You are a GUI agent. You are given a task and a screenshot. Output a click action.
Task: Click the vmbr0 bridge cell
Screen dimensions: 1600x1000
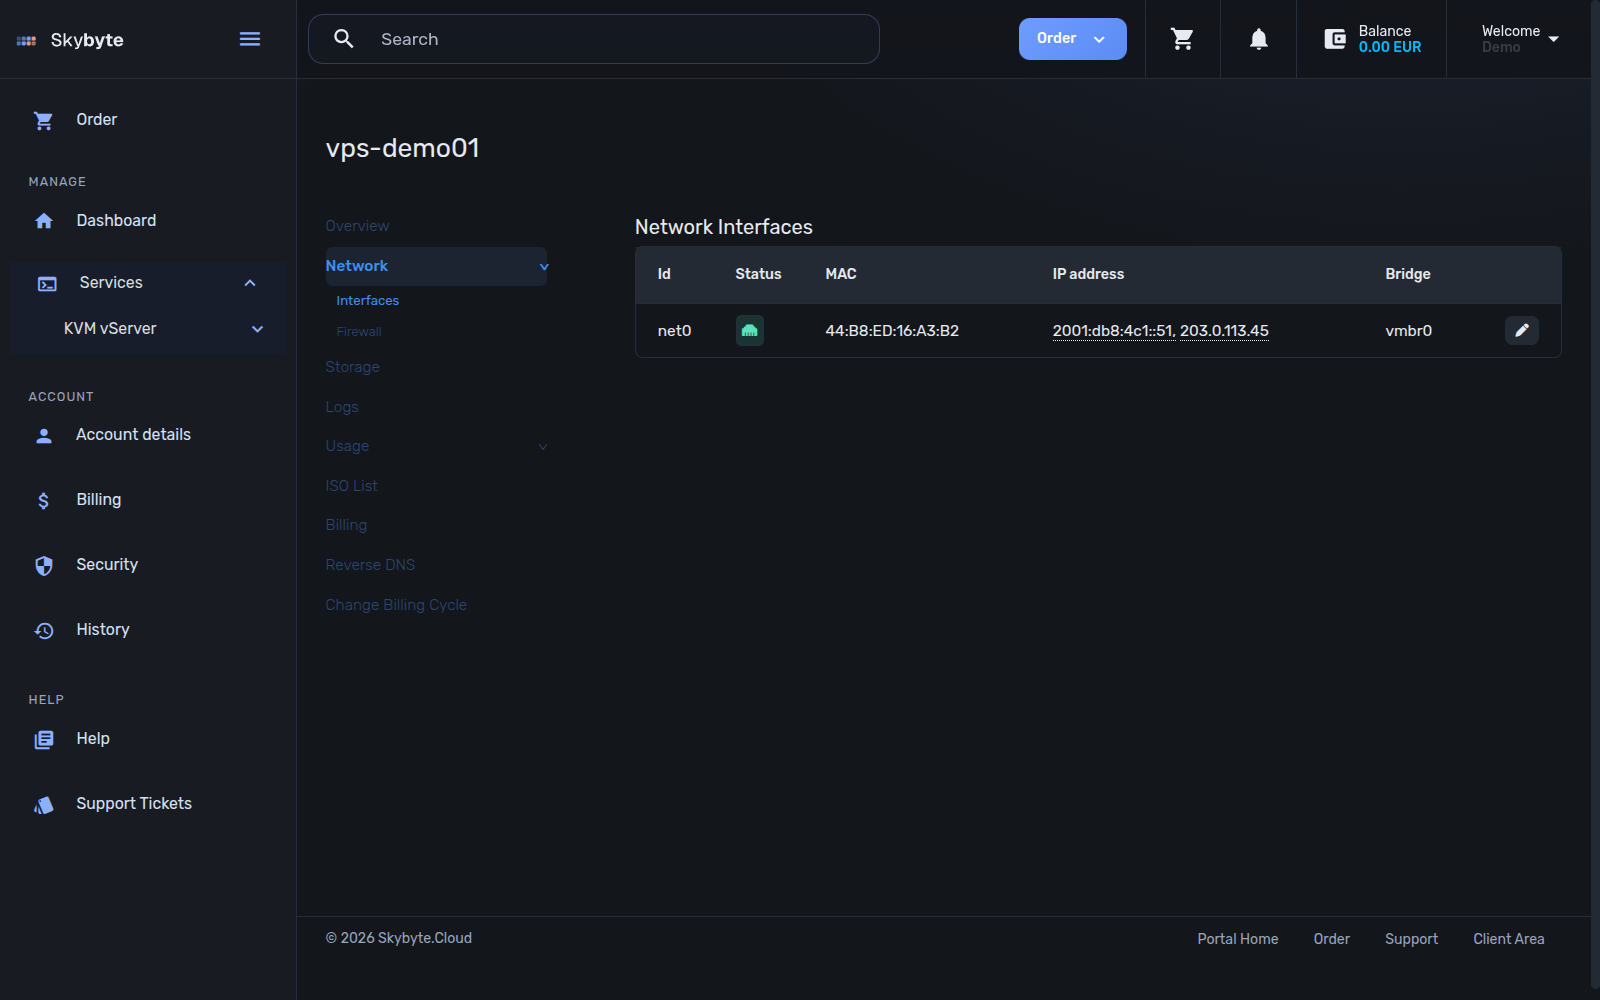pyautogui.click(x=1408, y=331)
